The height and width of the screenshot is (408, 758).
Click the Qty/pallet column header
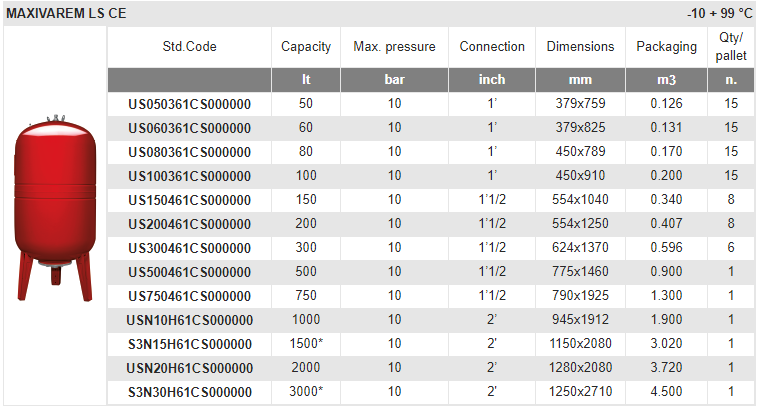point(731,46)
